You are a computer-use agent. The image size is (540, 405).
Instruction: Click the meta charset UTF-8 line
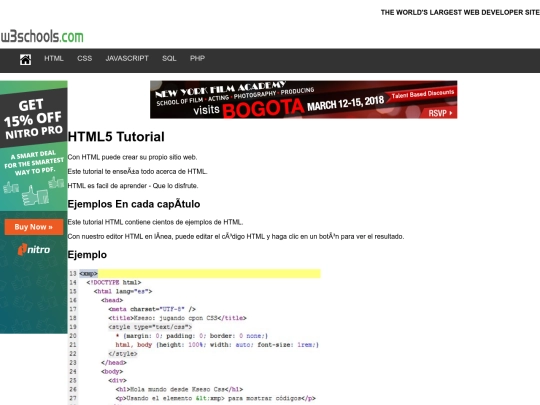pyautogui.click(x=152, y=309)
